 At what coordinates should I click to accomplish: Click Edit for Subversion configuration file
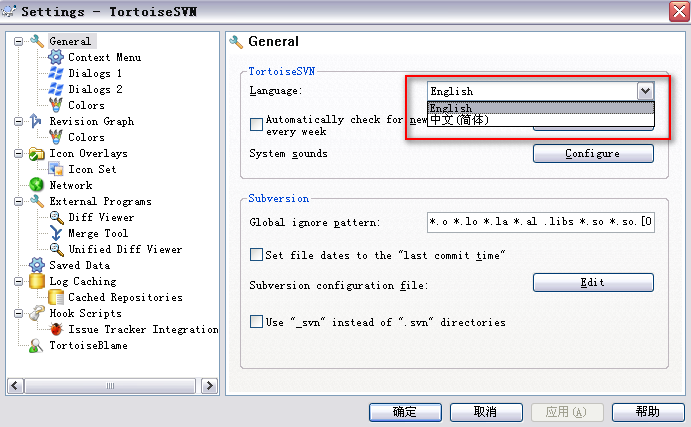coord(593,282)
